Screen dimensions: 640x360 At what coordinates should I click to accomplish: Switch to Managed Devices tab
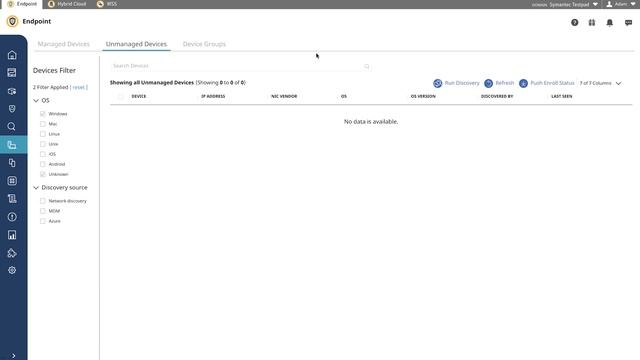64,44
